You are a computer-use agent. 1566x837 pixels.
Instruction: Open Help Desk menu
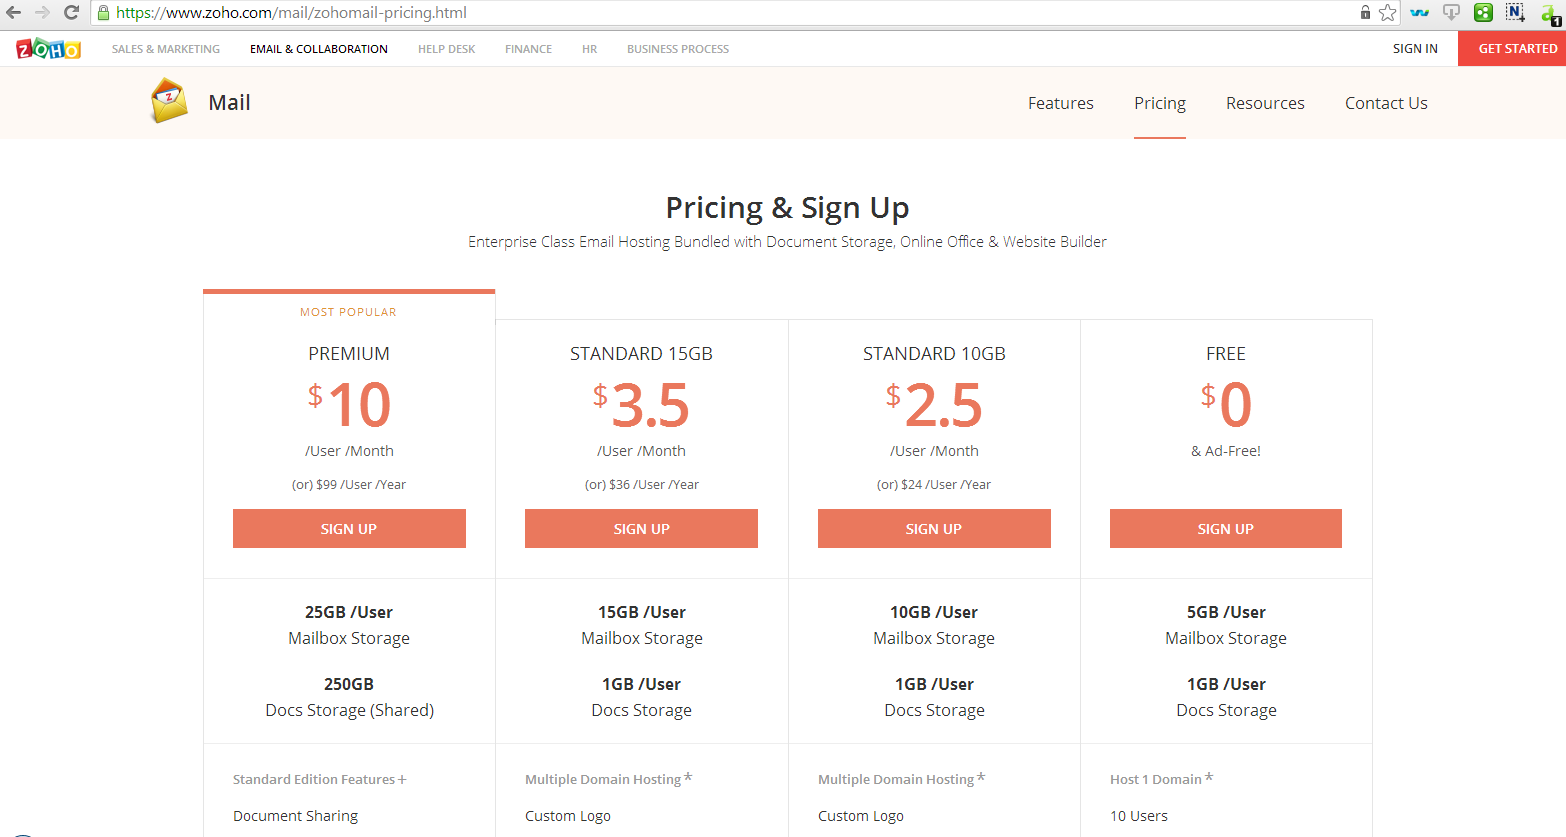pos(446,49)
